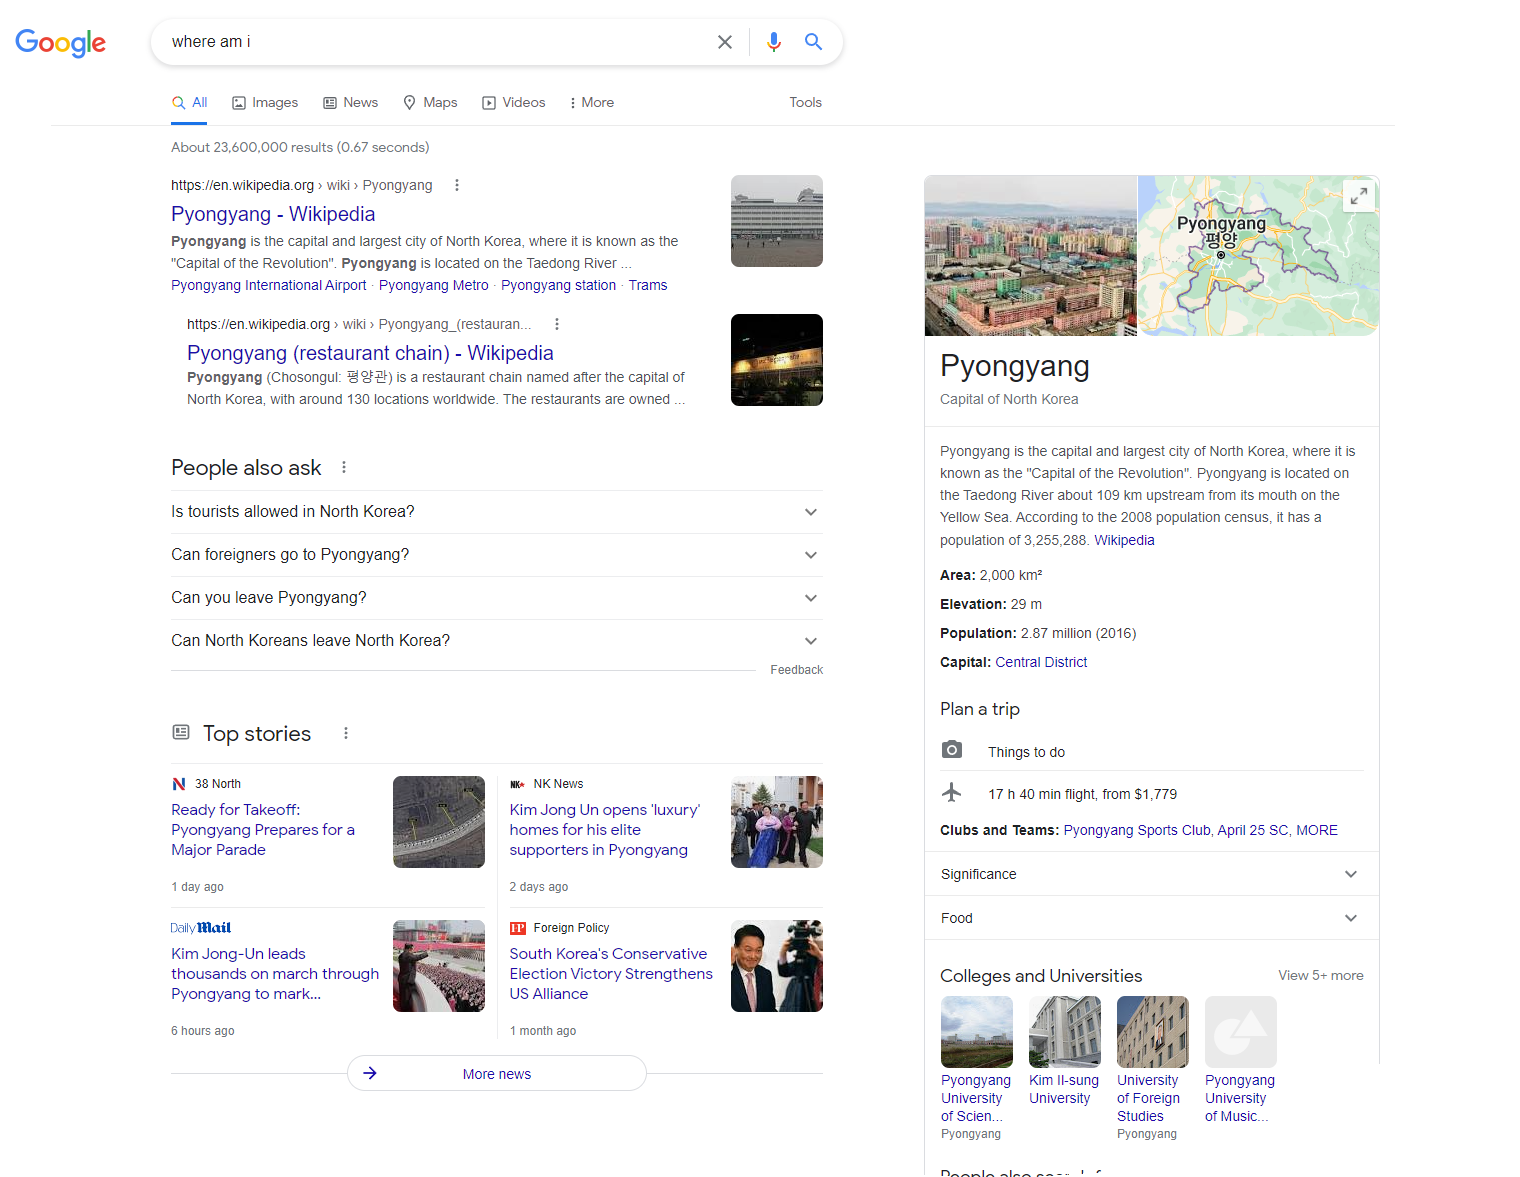Switch to the Maps tab
1520x1177 pixels.
[x=430, y=103]
